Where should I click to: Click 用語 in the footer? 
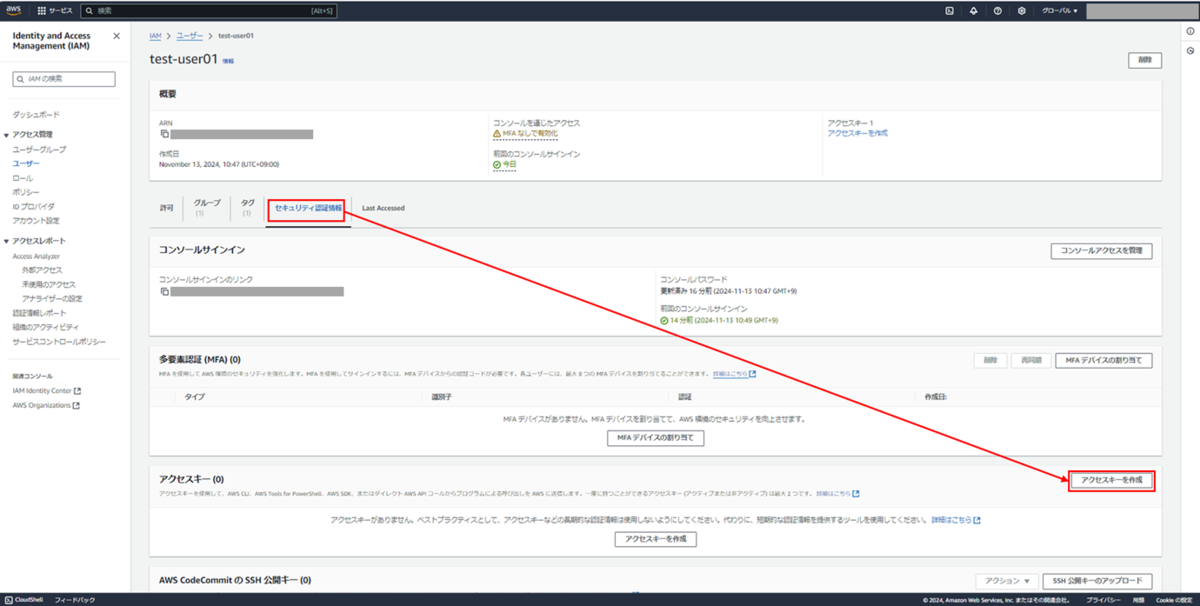[1139, 600]
